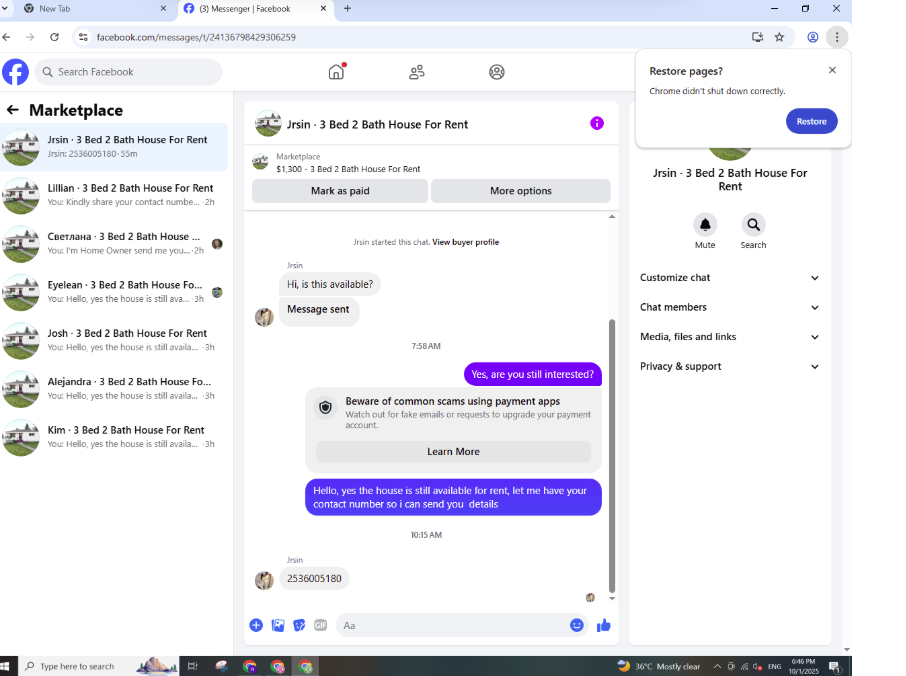The height and width of the screenshot is (676, 906).
Task: Click the chat header listing thumbnail
Action: point(268,123)
